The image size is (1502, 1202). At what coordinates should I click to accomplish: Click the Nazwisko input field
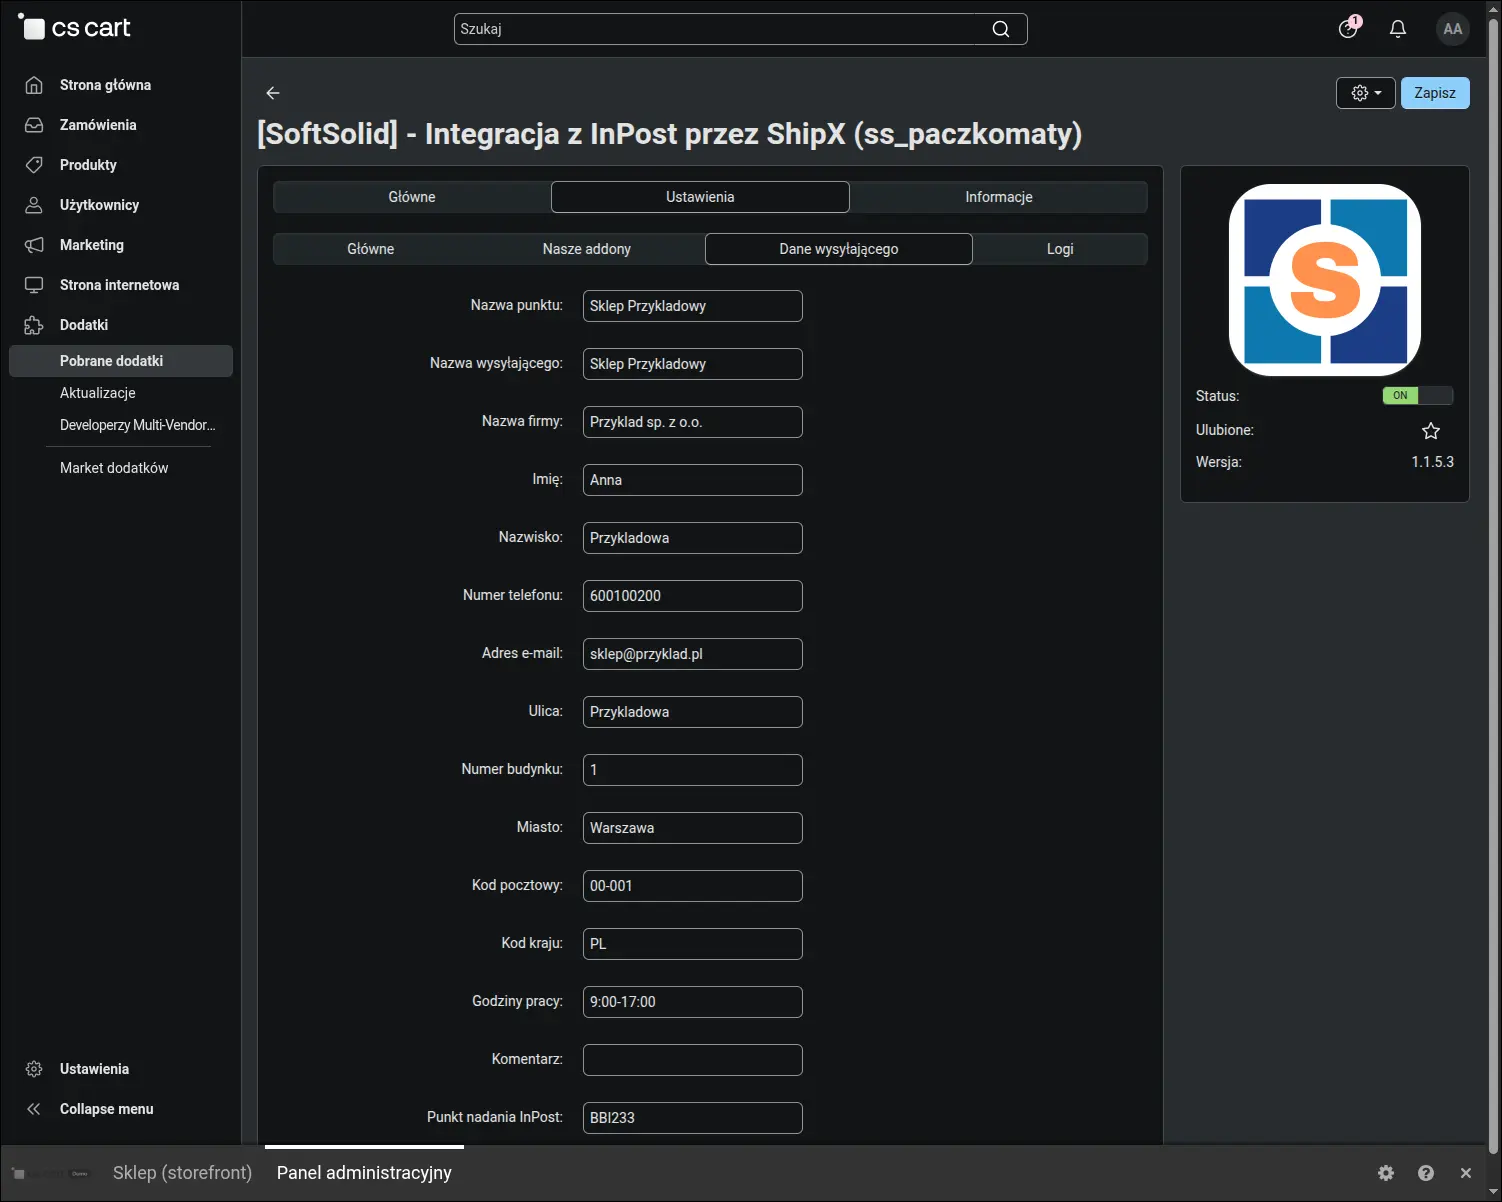[x=693, y=538]
